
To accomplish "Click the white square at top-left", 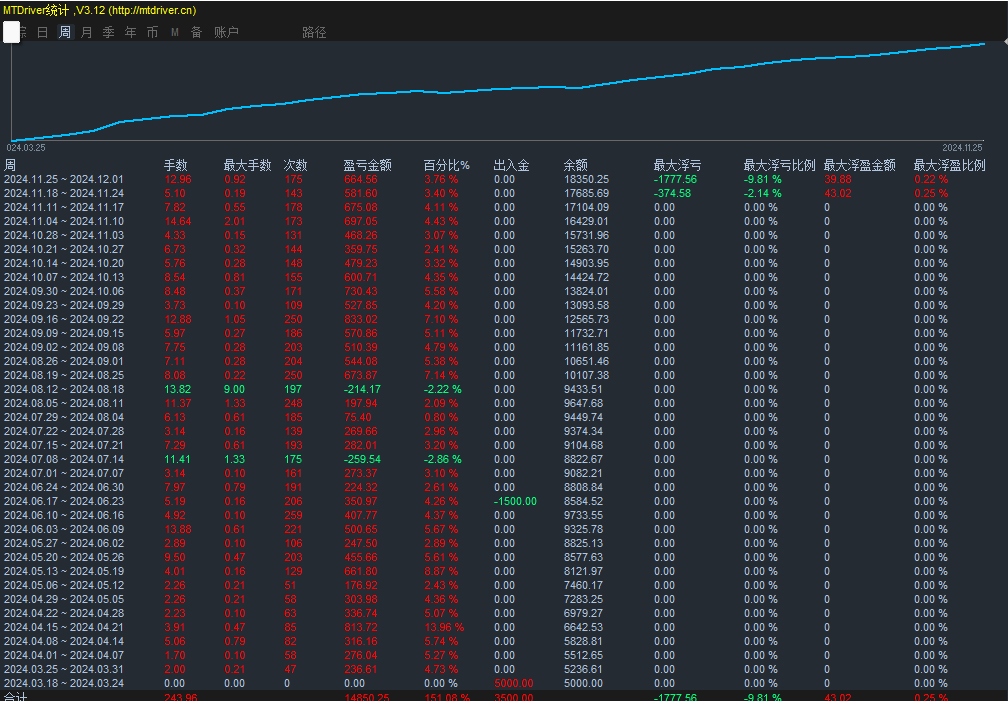I will pos(12,32).
